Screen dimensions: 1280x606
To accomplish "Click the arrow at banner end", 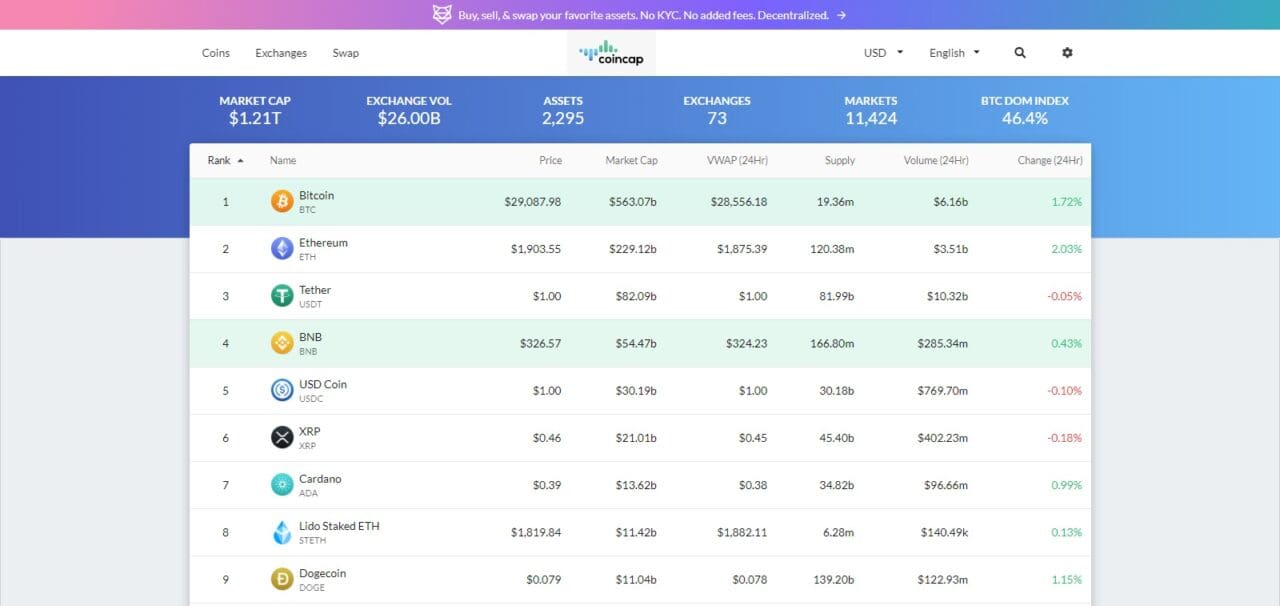I will [842, 15].
